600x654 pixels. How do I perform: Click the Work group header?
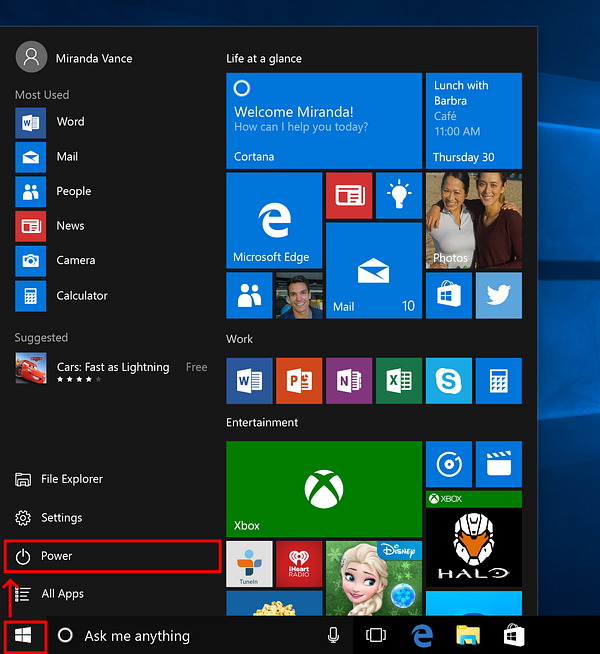click(x=239, y=339)
